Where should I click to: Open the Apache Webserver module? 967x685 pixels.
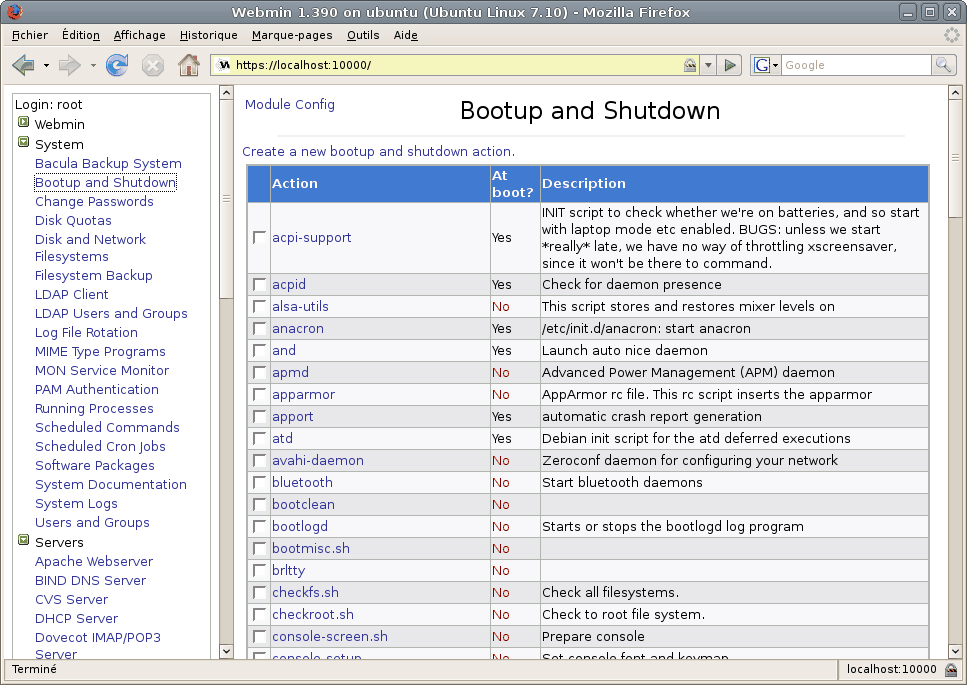(x=94, y=562)
